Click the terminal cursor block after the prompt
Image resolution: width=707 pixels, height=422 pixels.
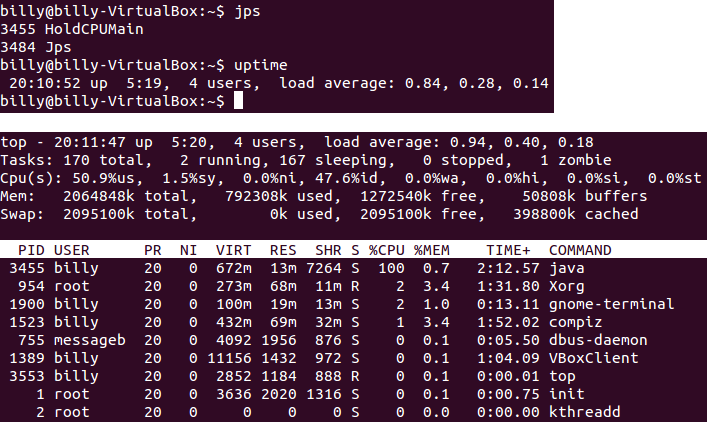(238, 101)
